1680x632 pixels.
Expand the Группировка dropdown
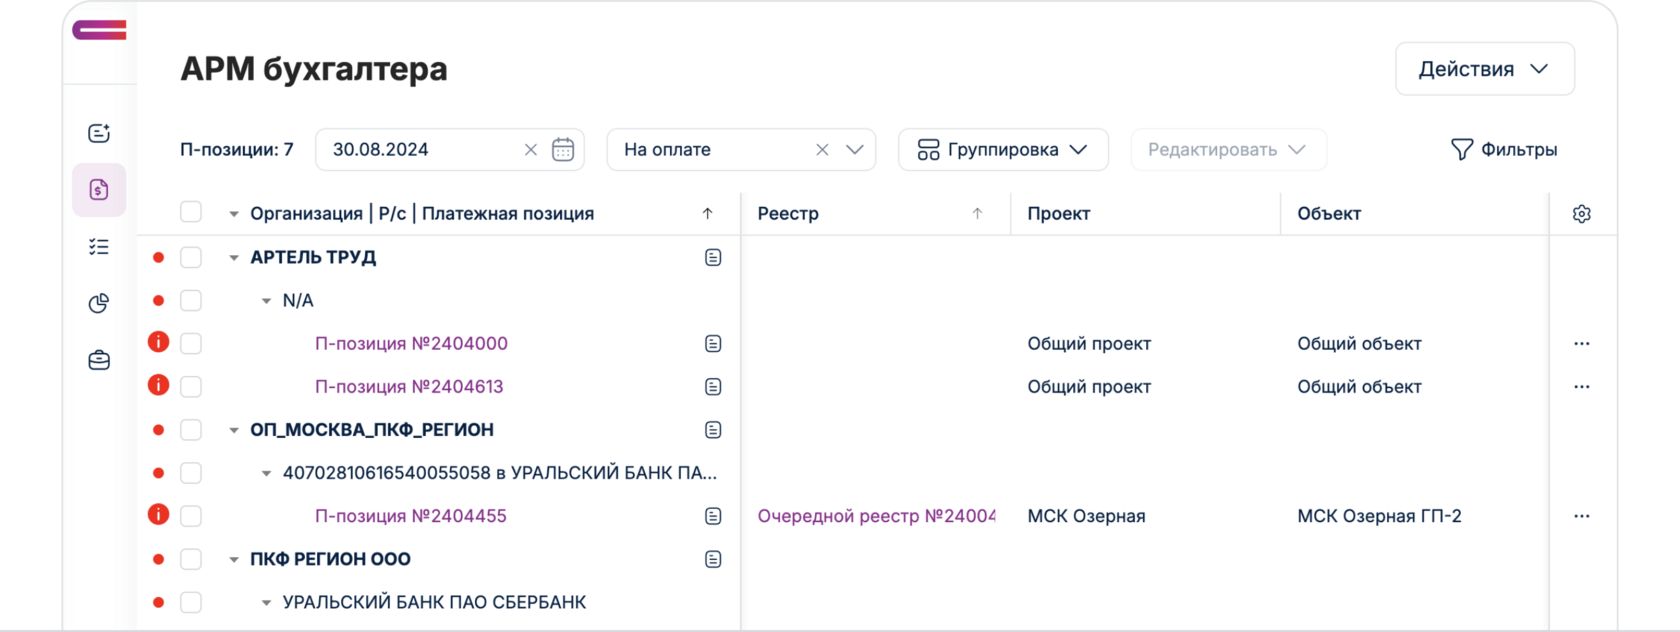tap(1003, 150)
